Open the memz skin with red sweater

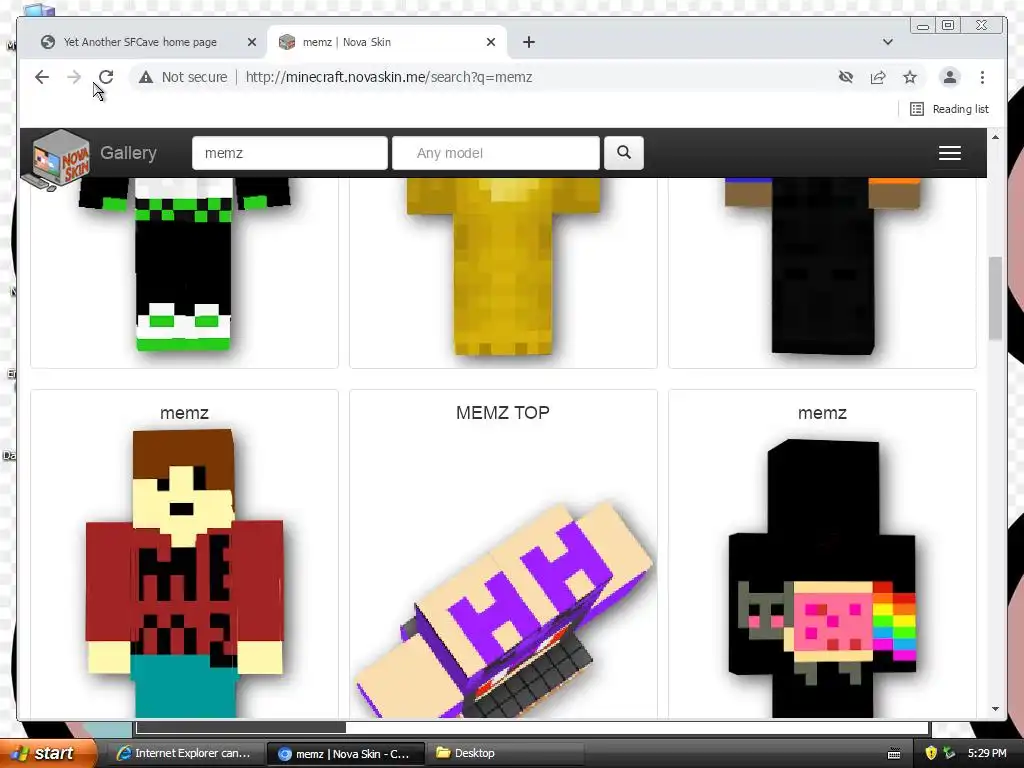tap(184, 571)
